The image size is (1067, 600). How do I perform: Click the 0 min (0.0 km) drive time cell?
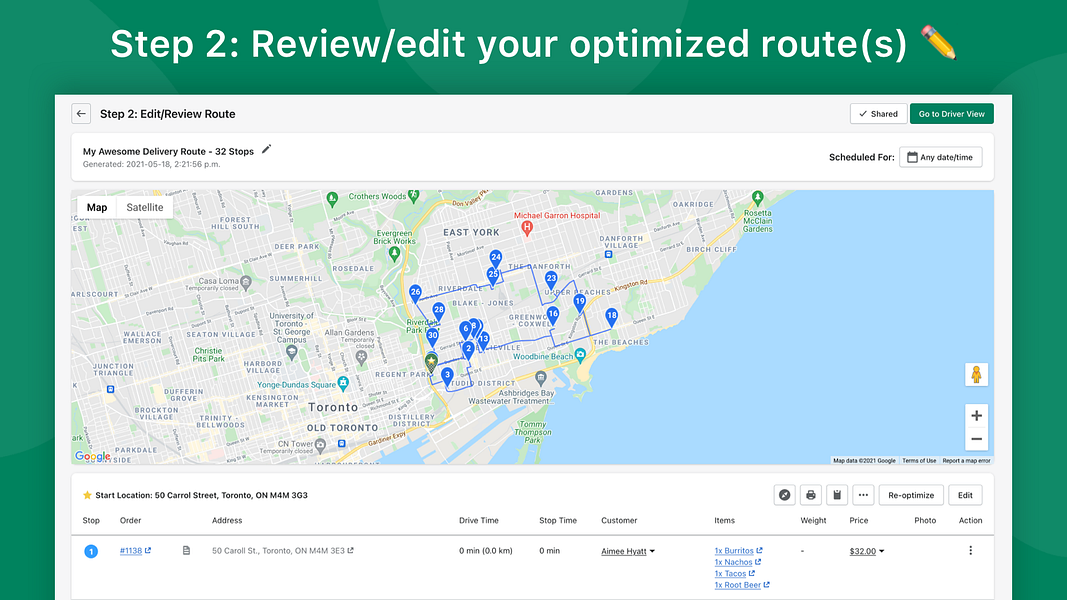[x=486, y=551]
